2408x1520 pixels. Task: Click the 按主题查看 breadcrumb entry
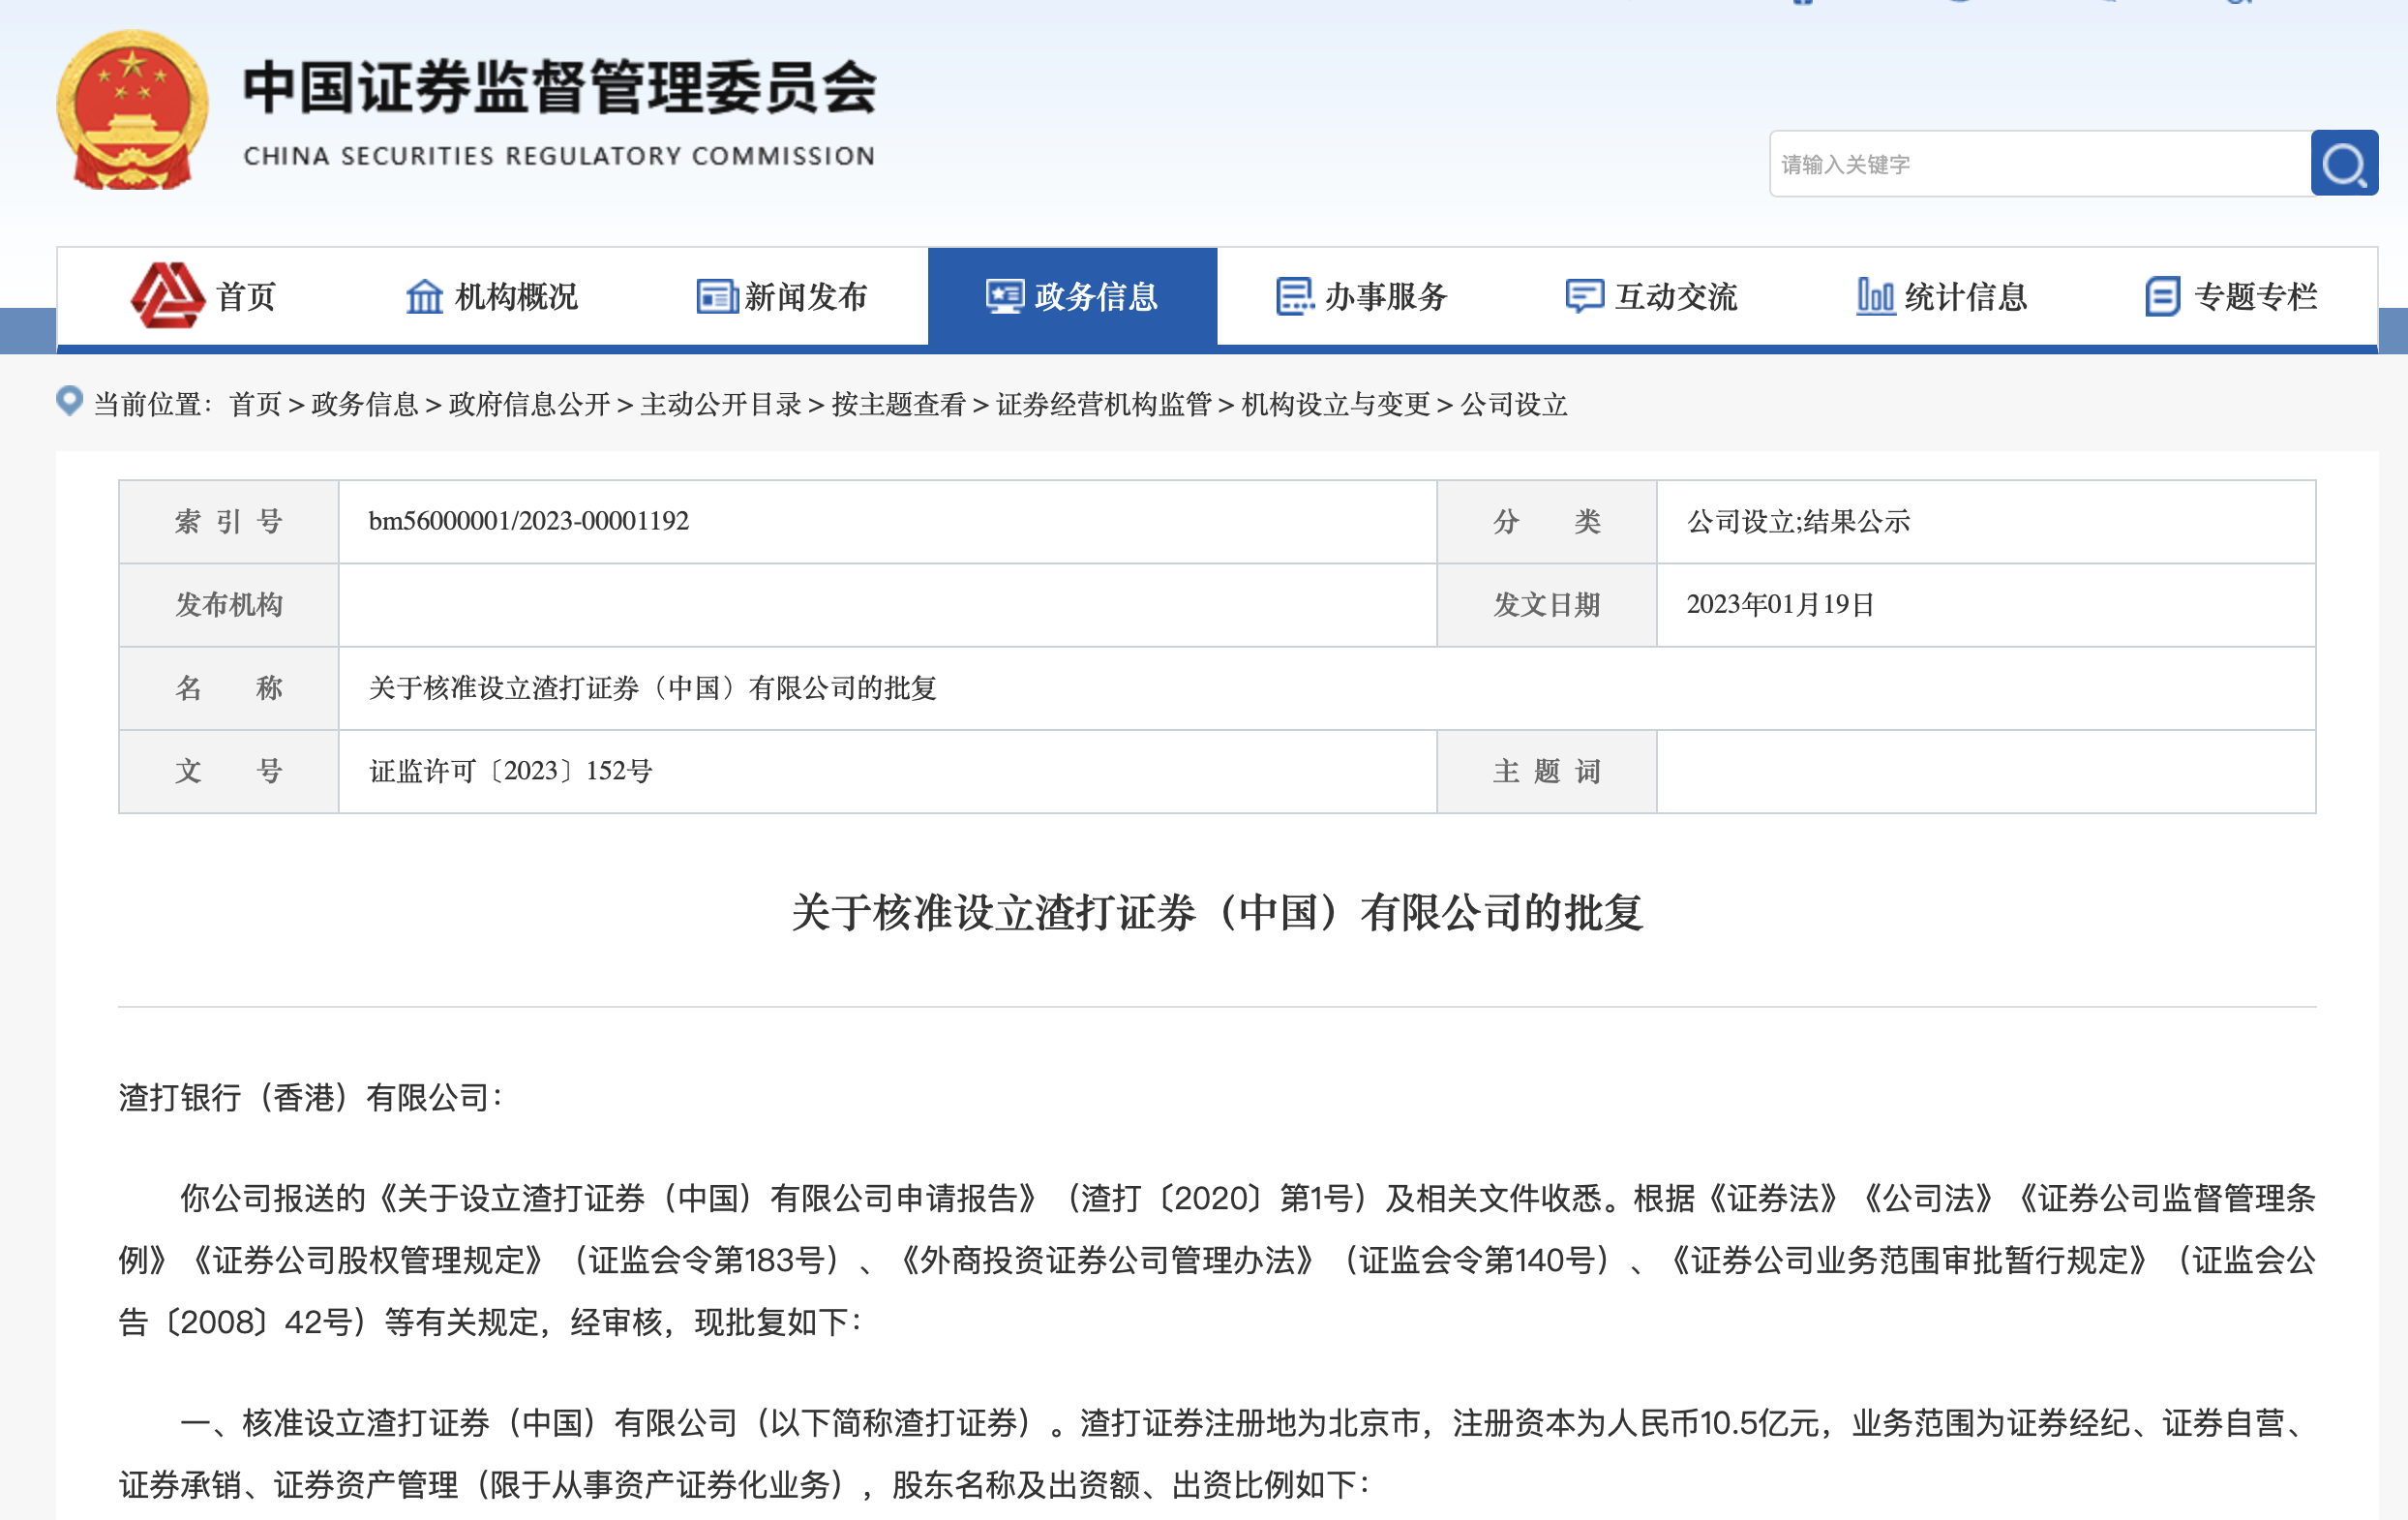click(x=901, y=407)
